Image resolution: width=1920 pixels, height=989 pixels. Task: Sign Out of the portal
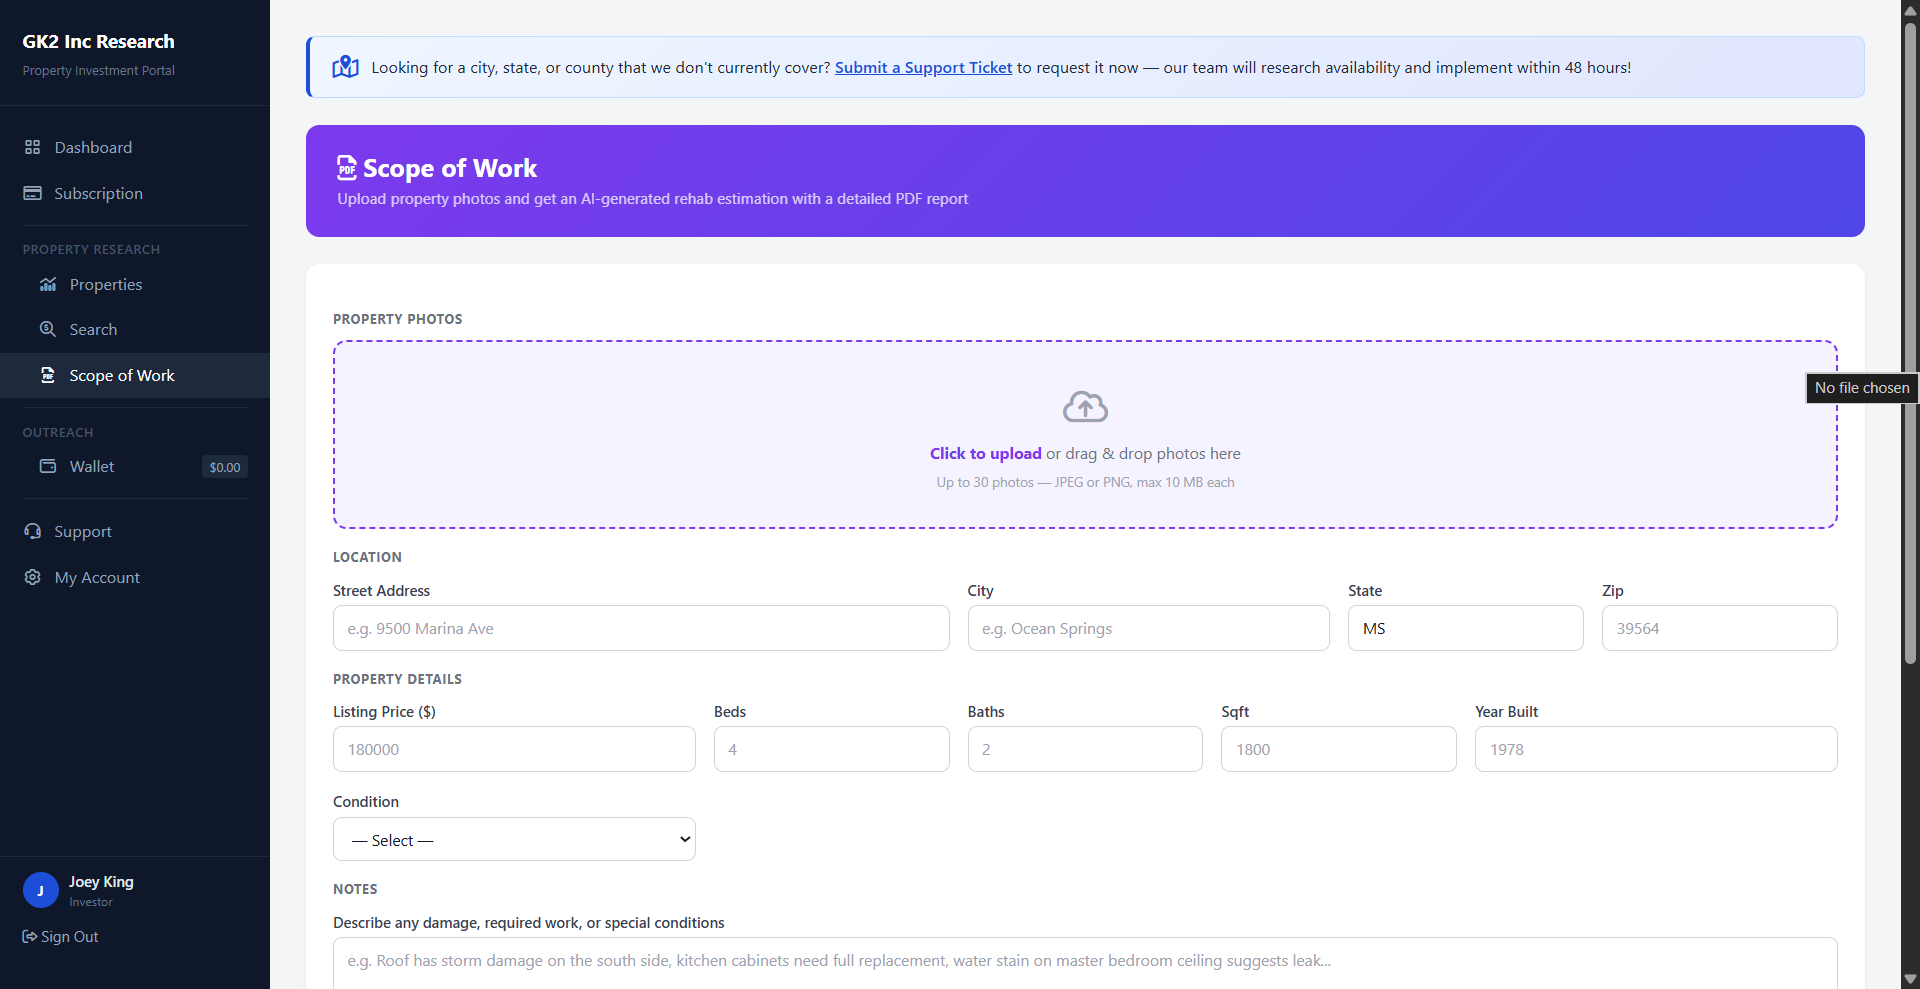tap(60, 936)
